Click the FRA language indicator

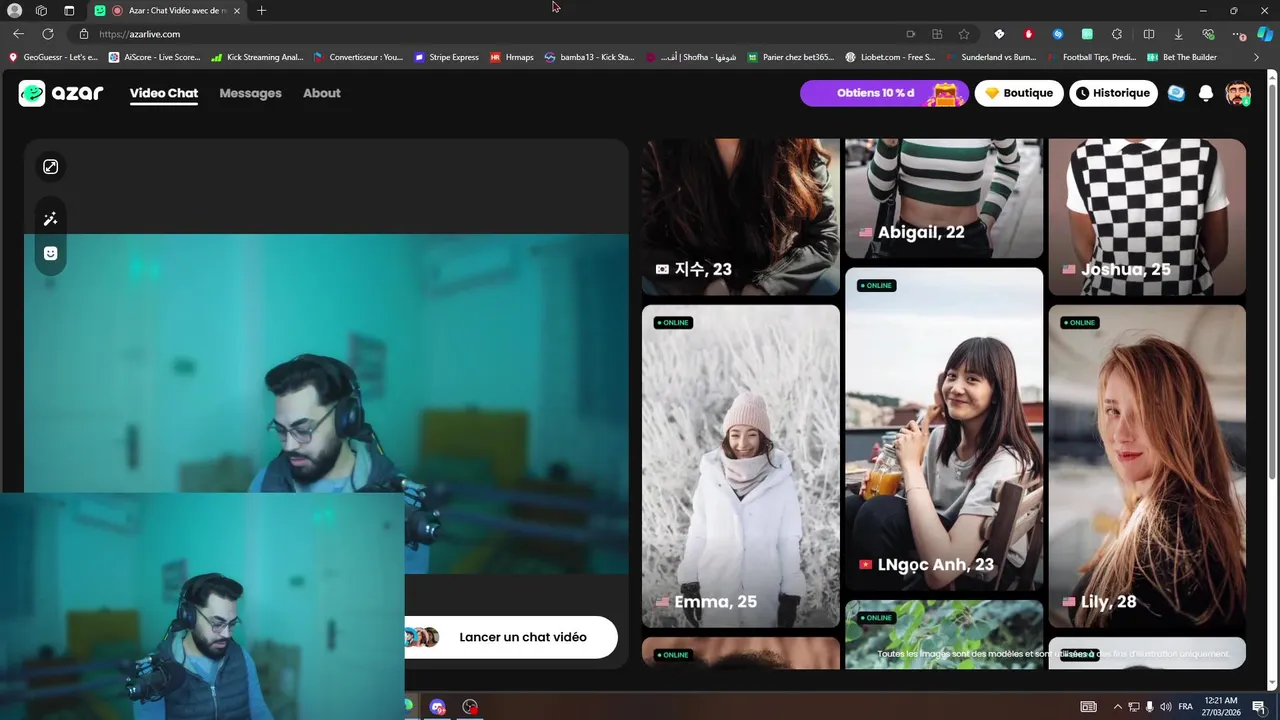(x=1186, y=707)
